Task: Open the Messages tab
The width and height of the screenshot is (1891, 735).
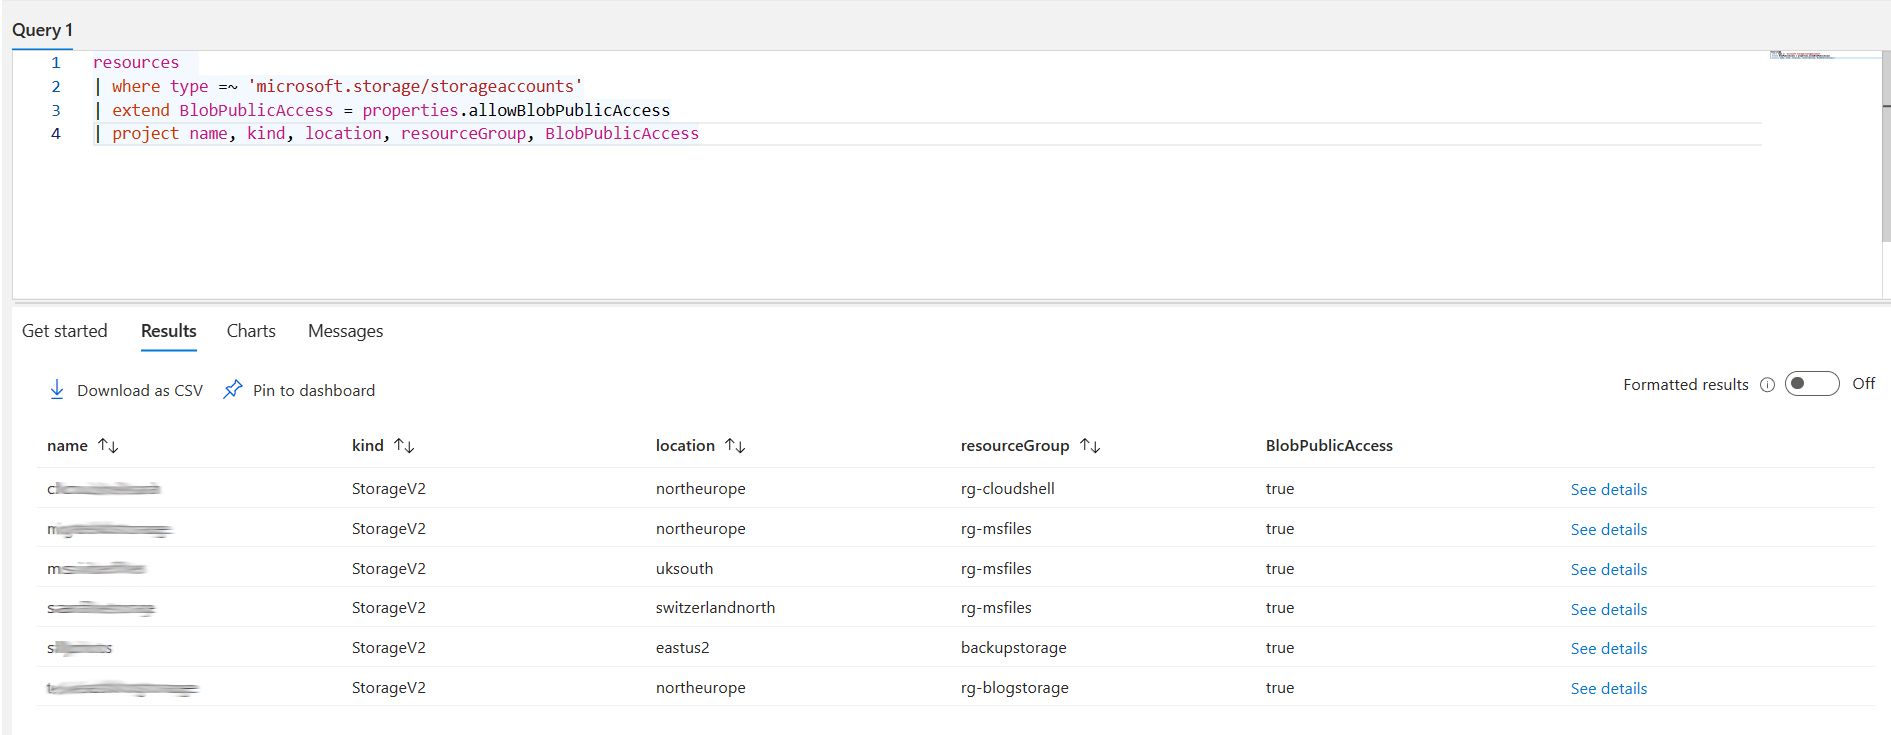Action: click(x=345, y=331)
